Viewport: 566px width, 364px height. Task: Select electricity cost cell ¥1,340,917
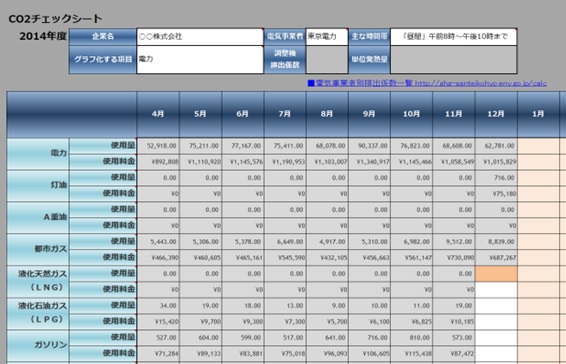click(x=369, y=162)
